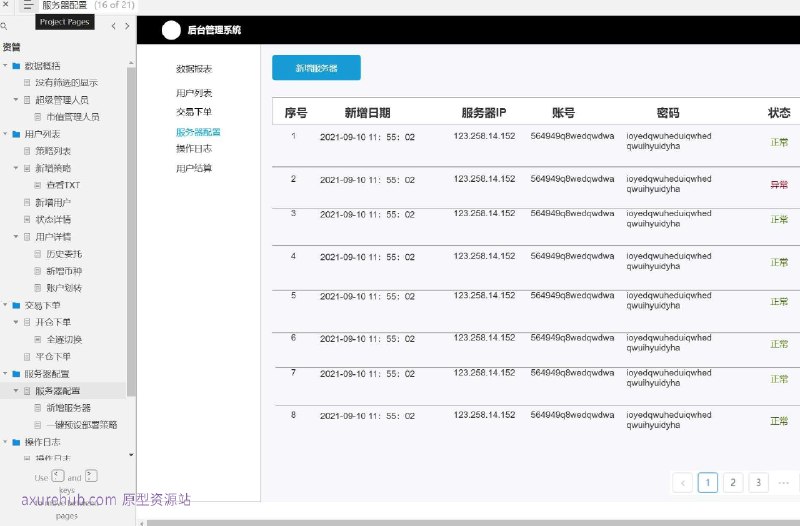Select 超级管理人员 page in tree
Screen dimensions: 800x526
(x=62, y=100)
